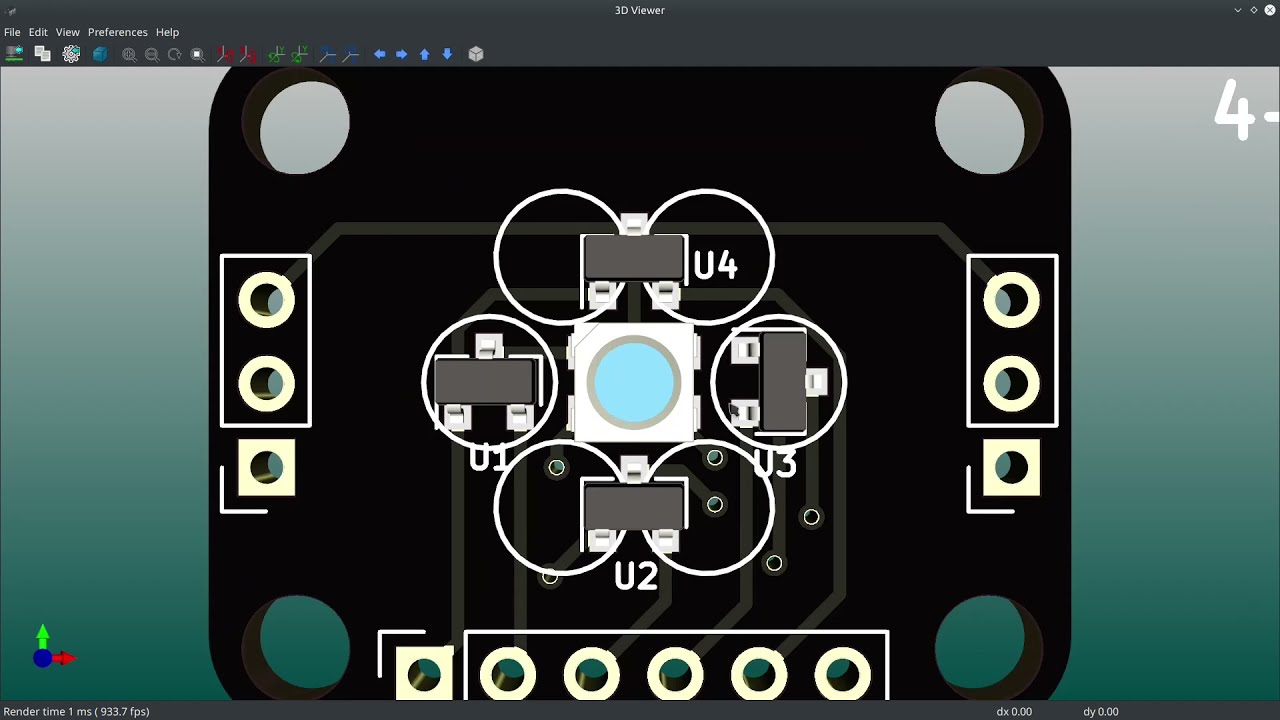
Task: Move the board up with arrow icon
Action: [x=425, y=54]
